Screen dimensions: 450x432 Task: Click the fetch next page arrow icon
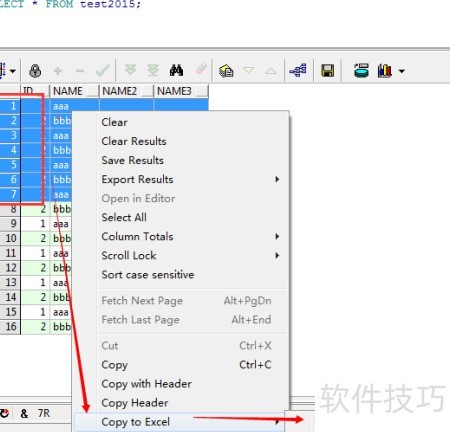point(130,70)
